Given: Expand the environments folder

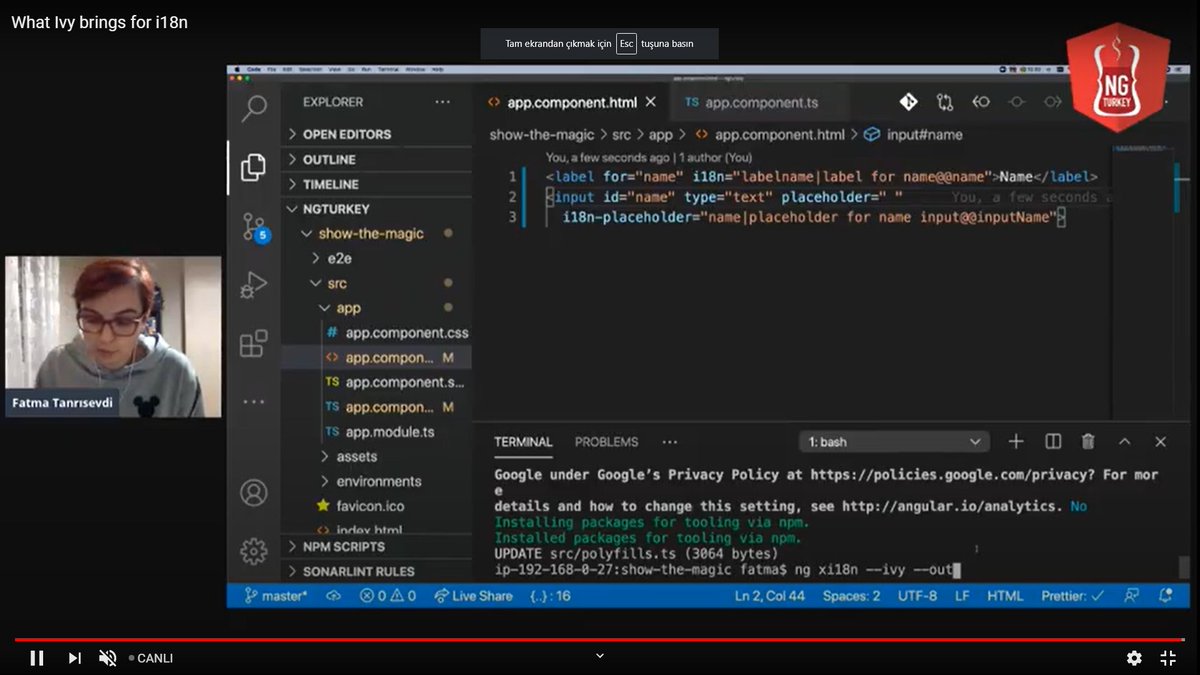Looking at the screenshot, I should tap(376, 481).
